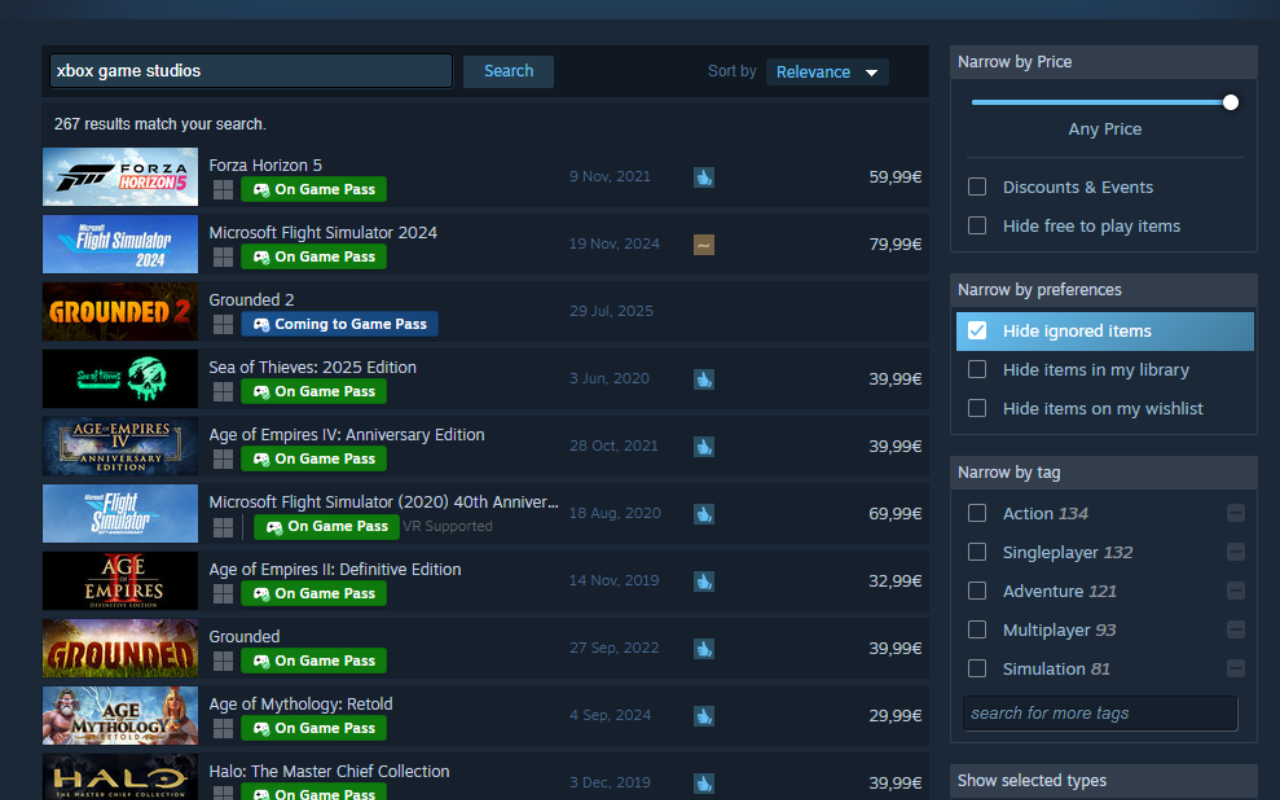Click the Windows icon under Grounded 2
The height and width of the screenshot is (800, 1280).
pyautogui.click(x=223, y=324)
